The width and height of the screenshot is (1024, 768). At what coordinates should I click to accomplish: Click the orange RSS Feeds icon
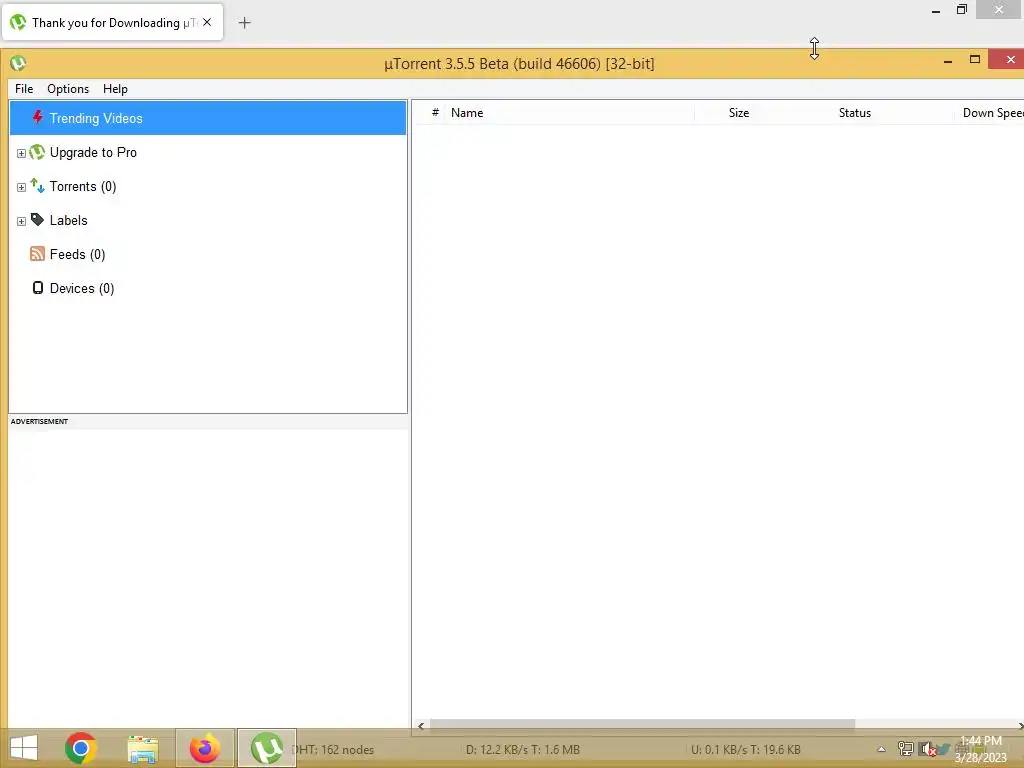37,254
